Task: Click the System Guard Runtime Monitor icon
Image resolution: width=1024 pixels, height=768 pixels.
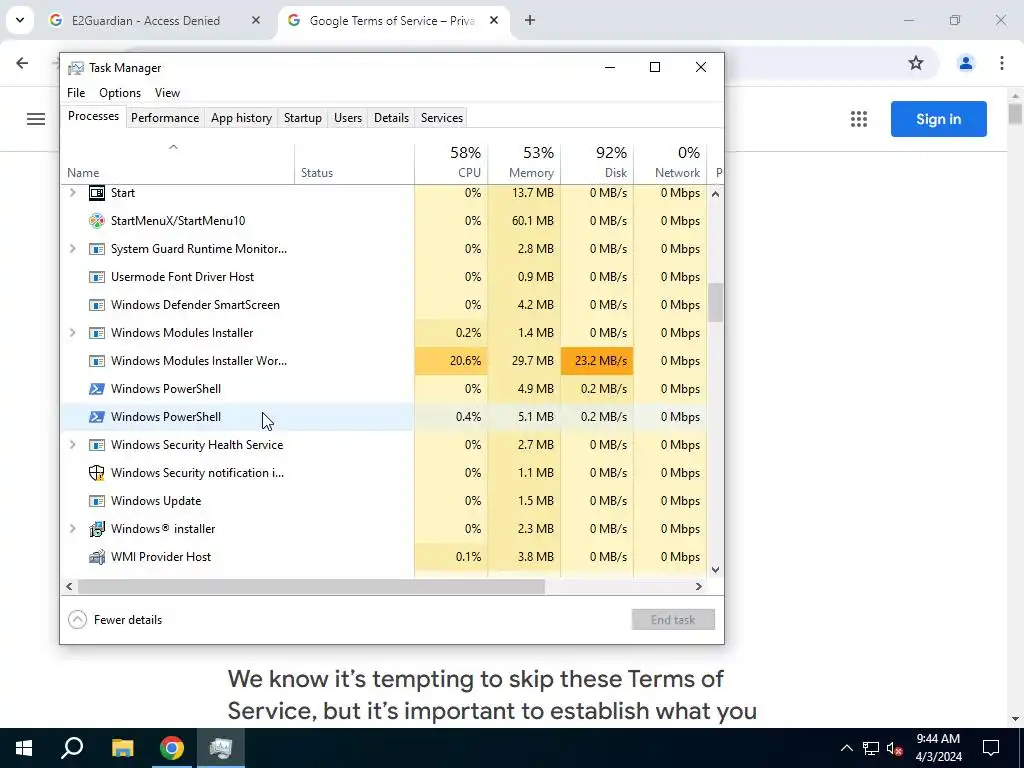Action: click(97, 249)
